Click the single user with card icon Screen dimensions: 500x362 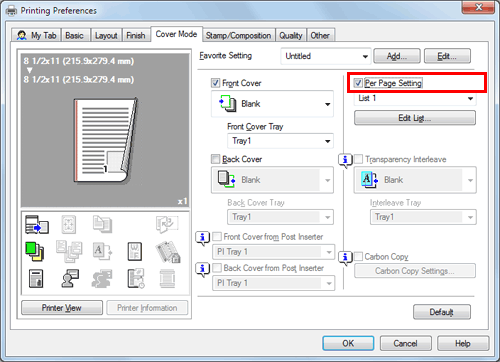[70, 279]
